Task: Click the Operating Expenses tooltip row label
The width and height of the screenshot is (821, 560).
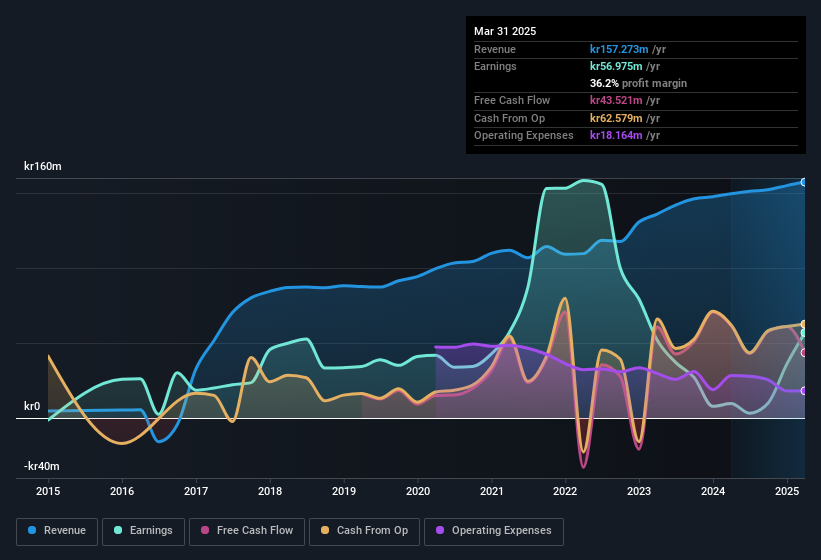Action: tap(524, 136)
